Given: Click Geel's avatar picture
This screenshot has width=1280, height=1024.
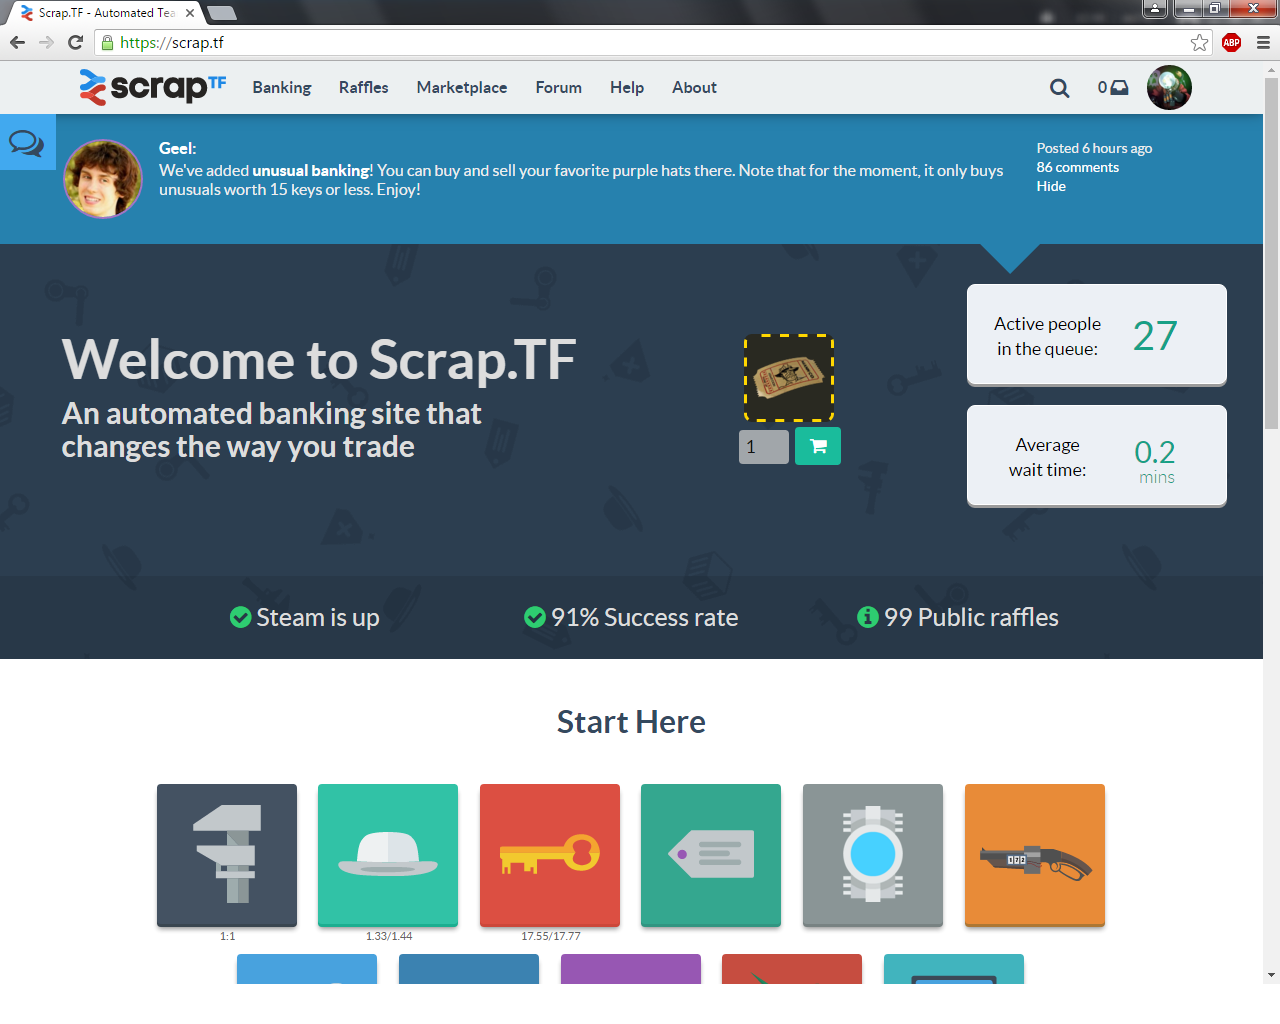Looking at the screenshot, I should [103, 179].
